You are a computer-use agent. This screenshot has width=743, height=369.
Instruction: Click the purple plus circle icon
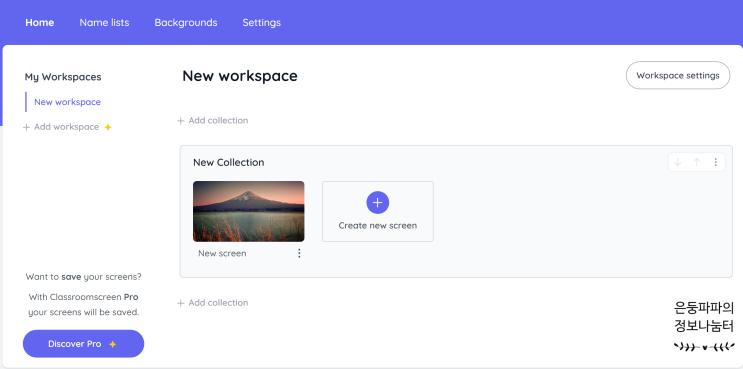(378, 203)
